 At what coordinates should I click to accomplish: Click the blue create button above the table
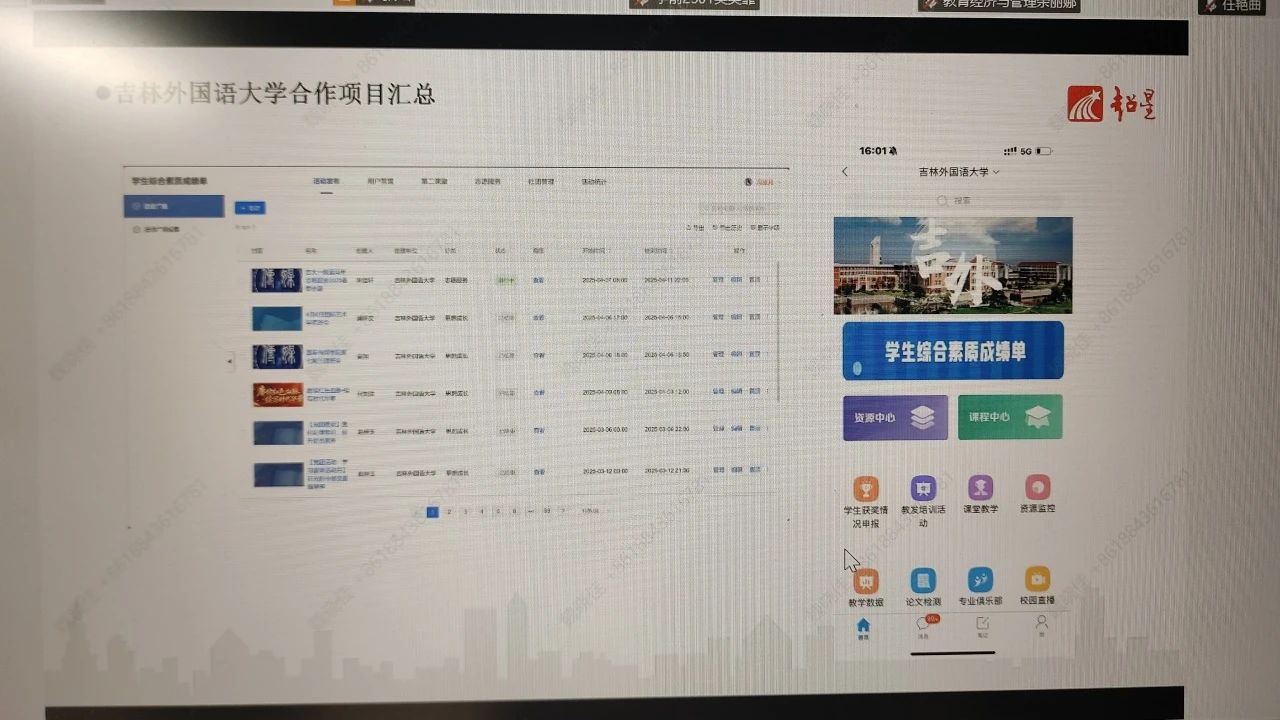pyautogui.click(x=250, y=208)
